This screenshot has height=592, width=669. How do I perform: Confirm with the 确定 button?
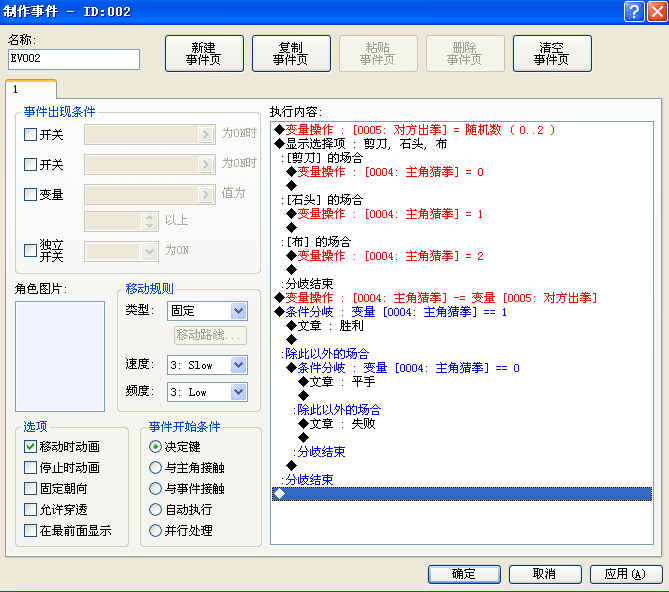click(x=464, y=574)
